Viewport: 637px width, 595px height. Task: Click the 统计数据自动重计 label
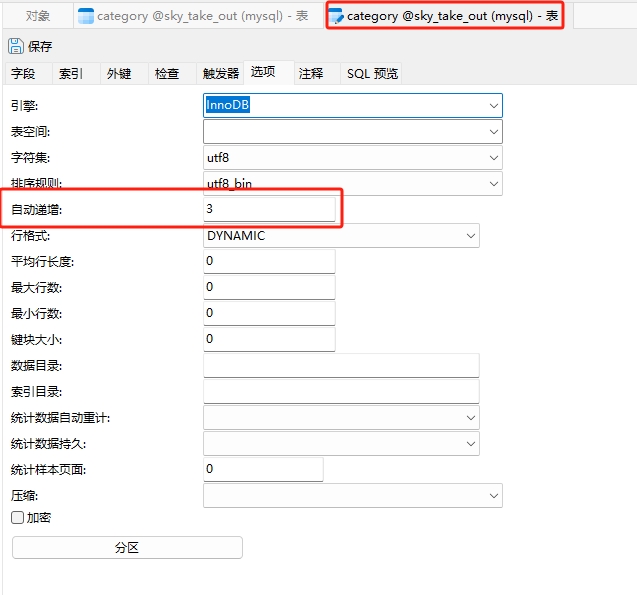point(61,418)
